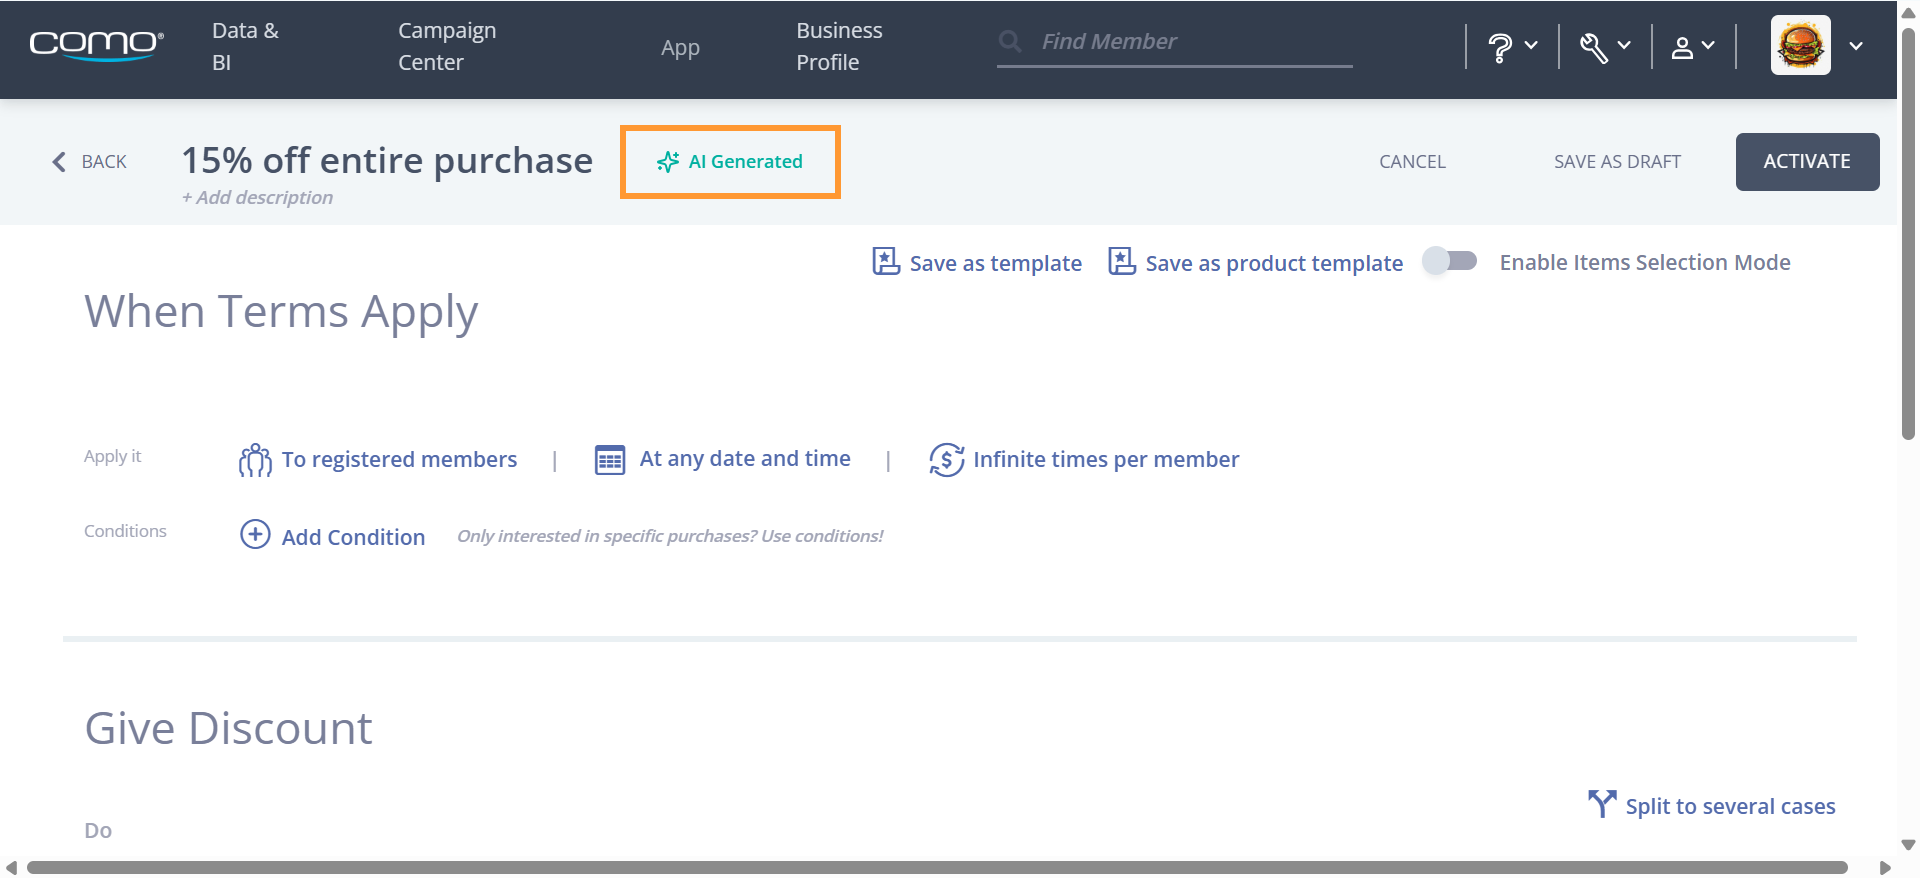Expand the business avatar dropdown chevron

(x=1856, y=46)
